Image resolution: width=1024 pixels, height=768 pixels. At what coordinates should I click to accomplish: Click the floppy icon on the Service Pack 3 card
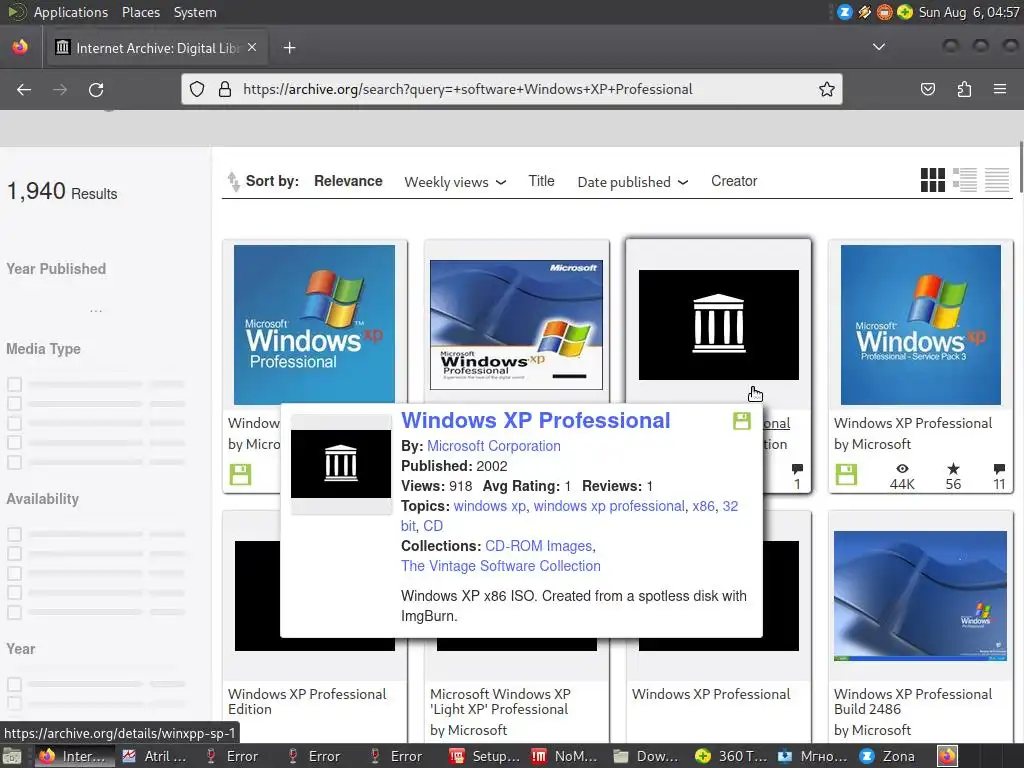(x=846, y=474)
